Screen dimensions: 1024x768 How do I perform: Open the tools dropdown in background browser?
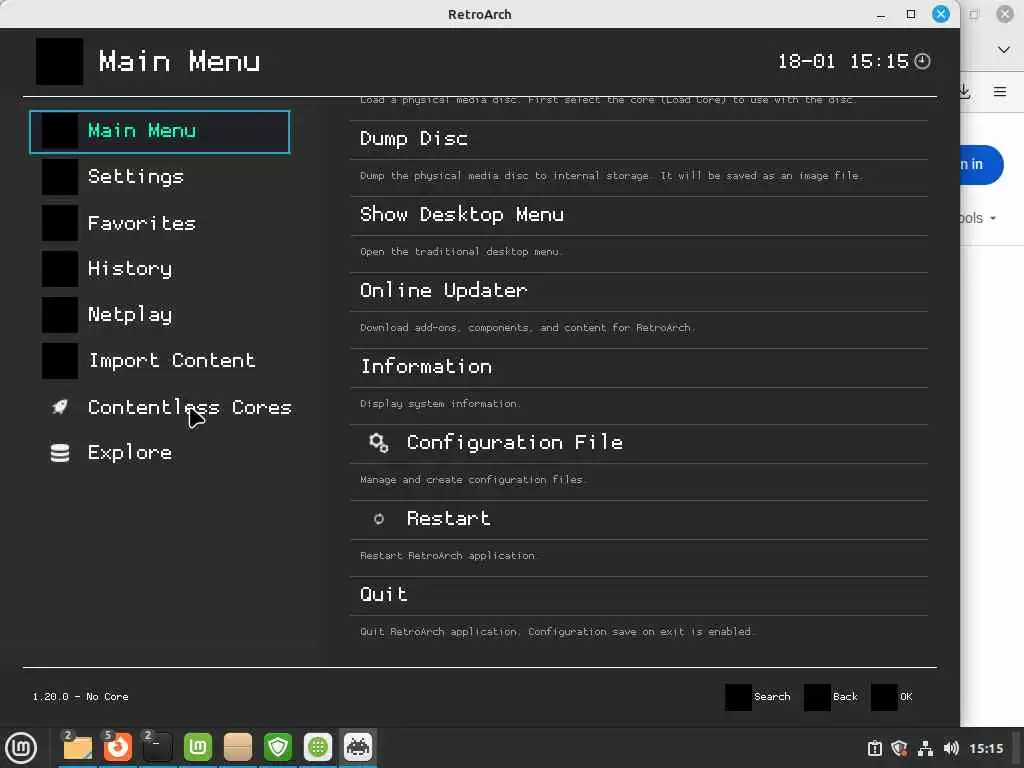pos(978,218)
